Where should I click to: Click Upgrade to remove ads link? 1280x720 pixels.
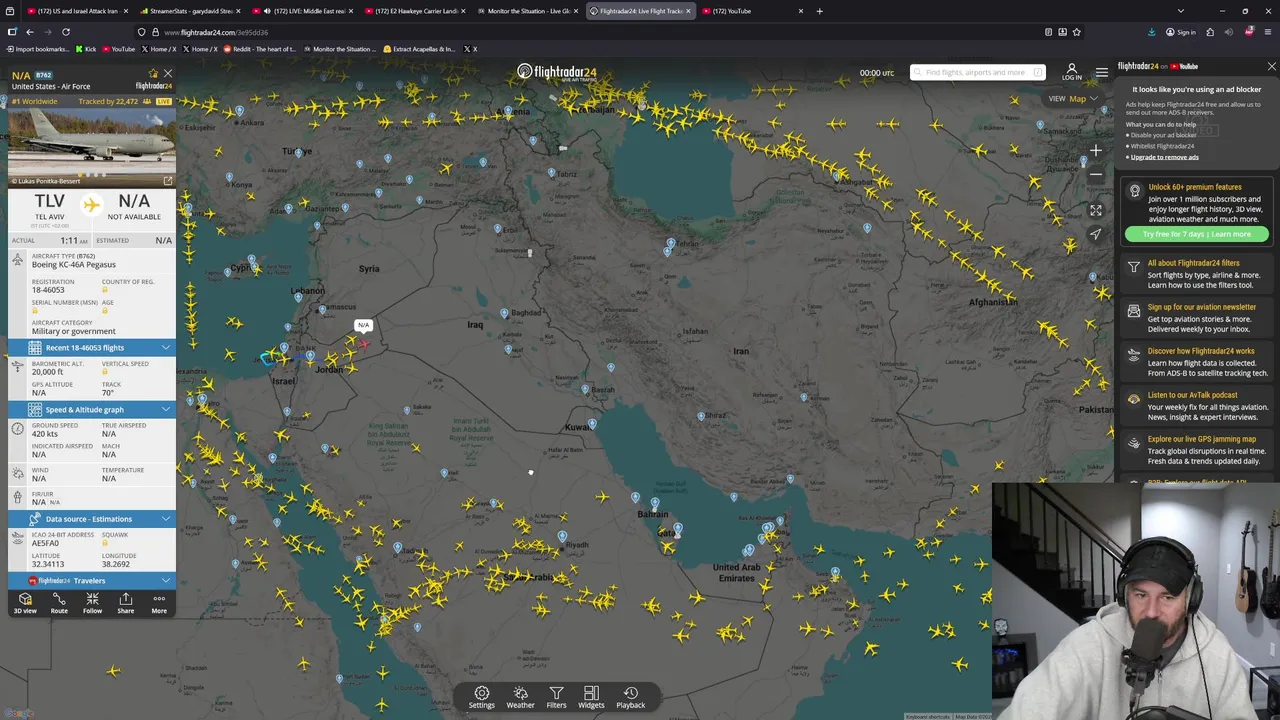click(x=1165, y=157)
